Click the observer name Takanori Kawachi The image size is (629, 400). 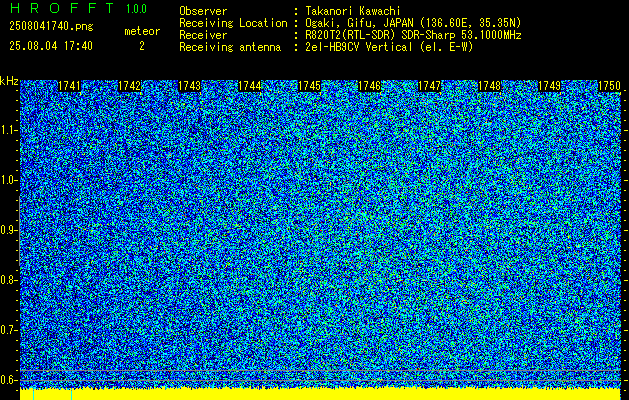353,11
